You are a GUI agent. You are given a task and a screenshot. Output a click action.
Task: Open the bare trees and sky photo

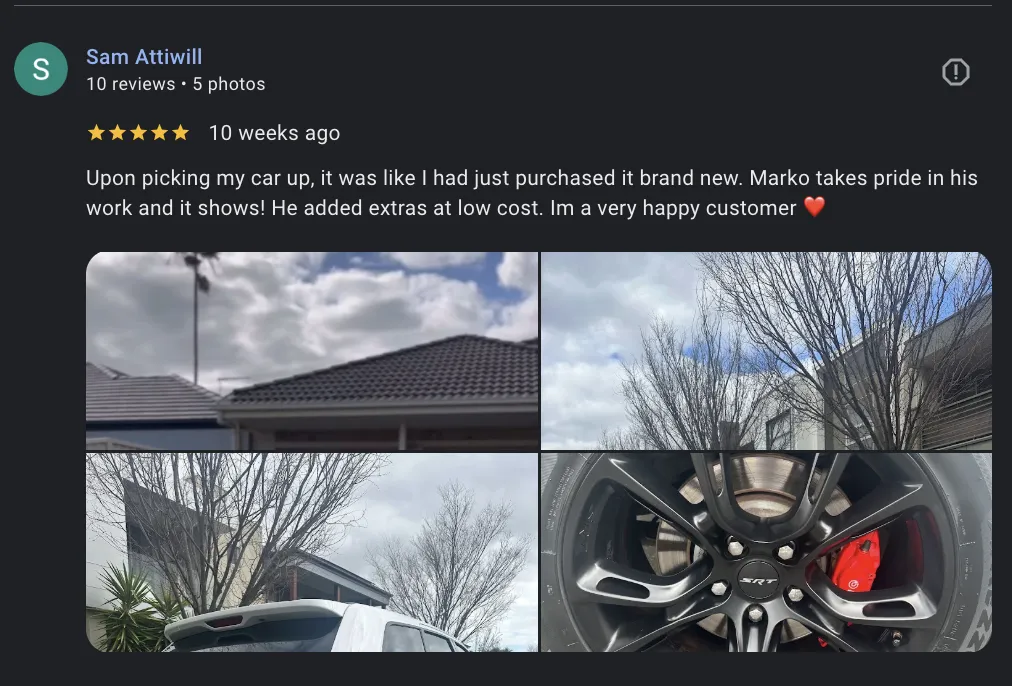(766, 350)
